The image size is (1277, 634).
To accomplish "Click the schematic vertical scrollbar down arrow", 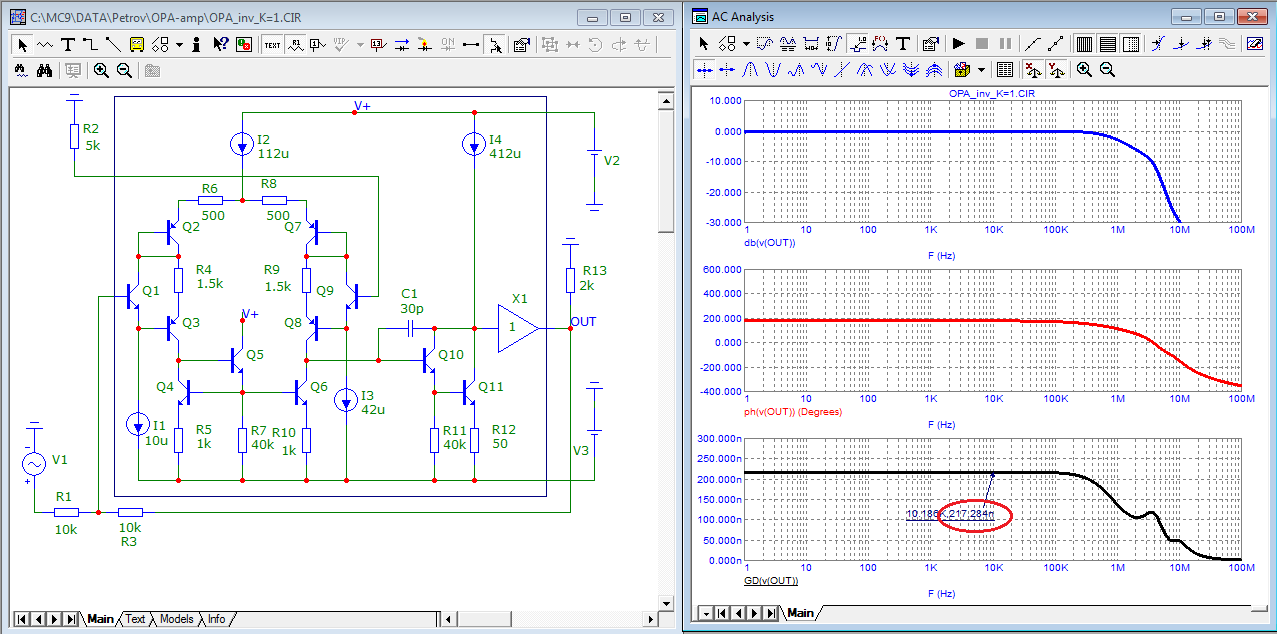I will tap(665, 603).
